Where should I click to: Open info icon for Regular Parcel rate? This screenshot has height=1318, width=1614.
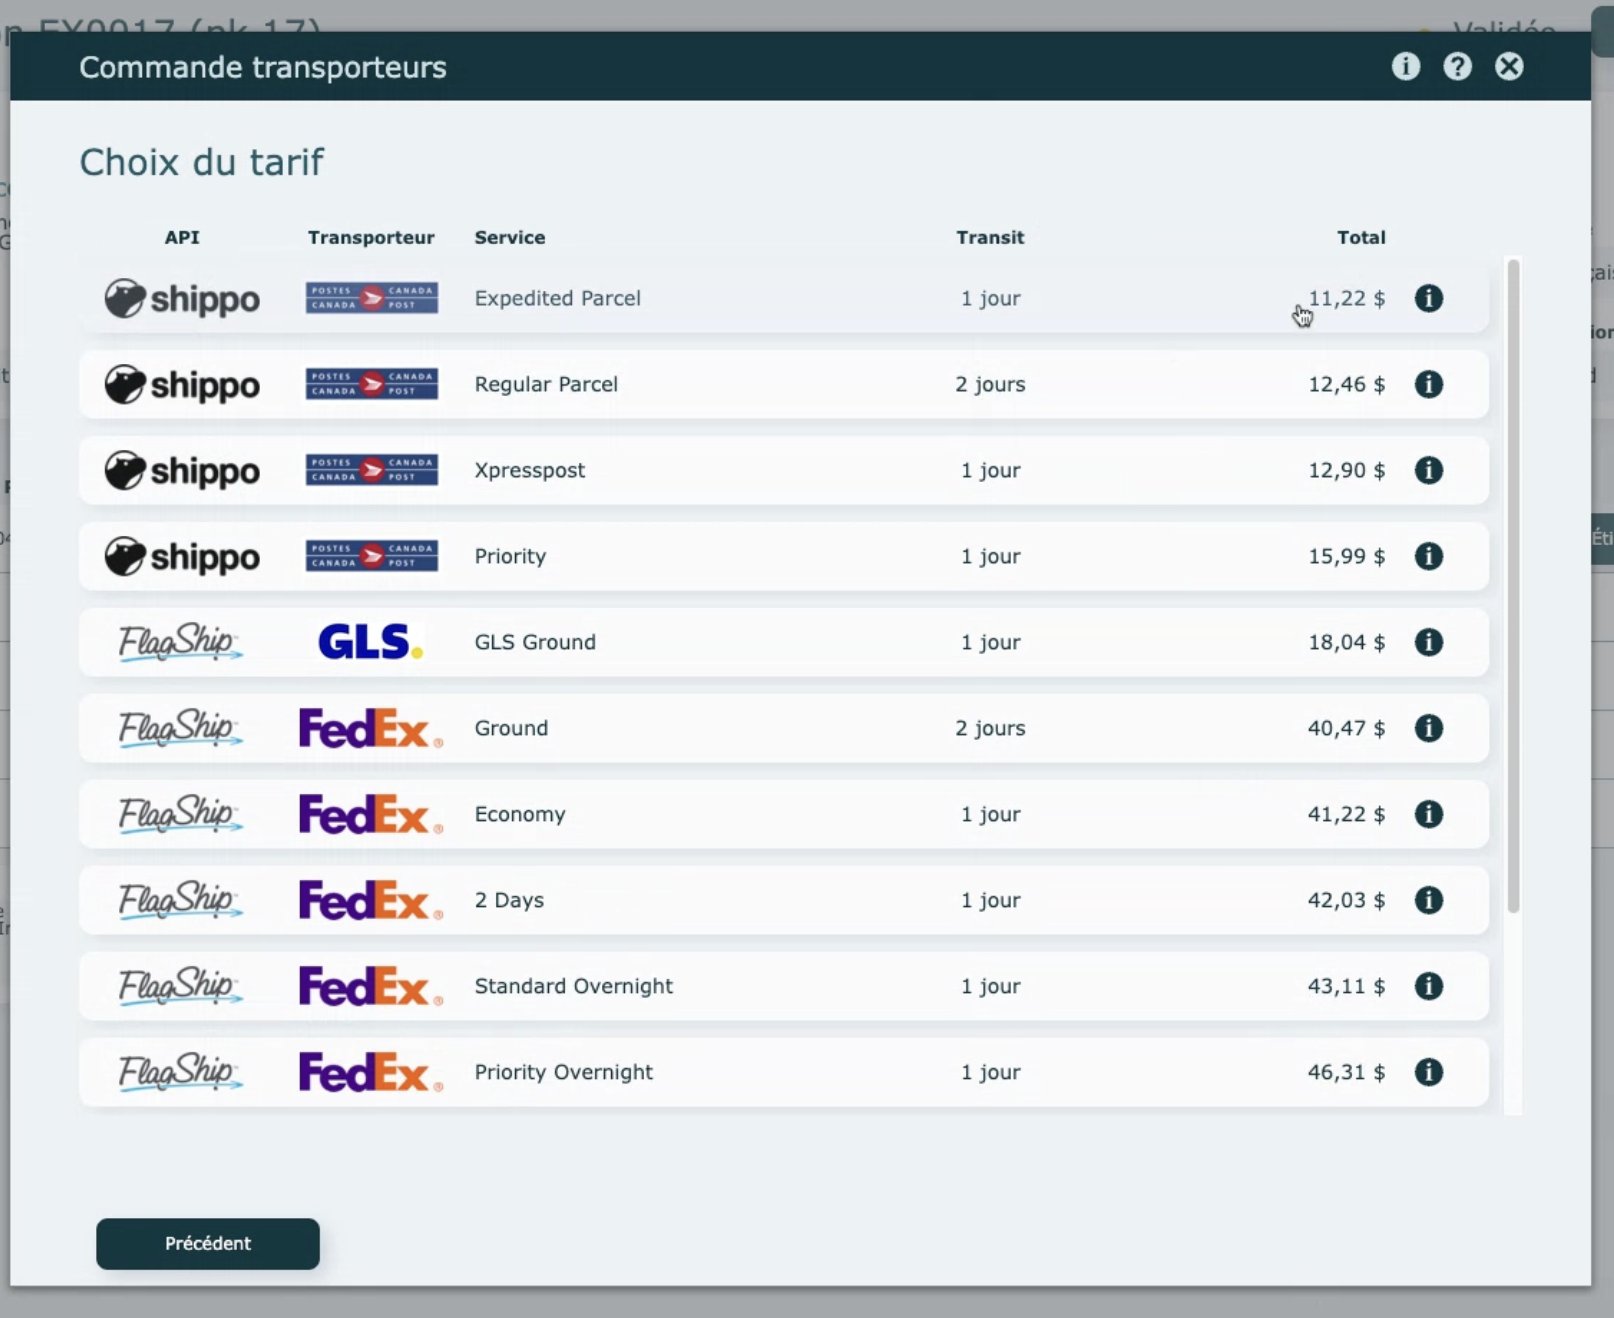(1428, 384)
